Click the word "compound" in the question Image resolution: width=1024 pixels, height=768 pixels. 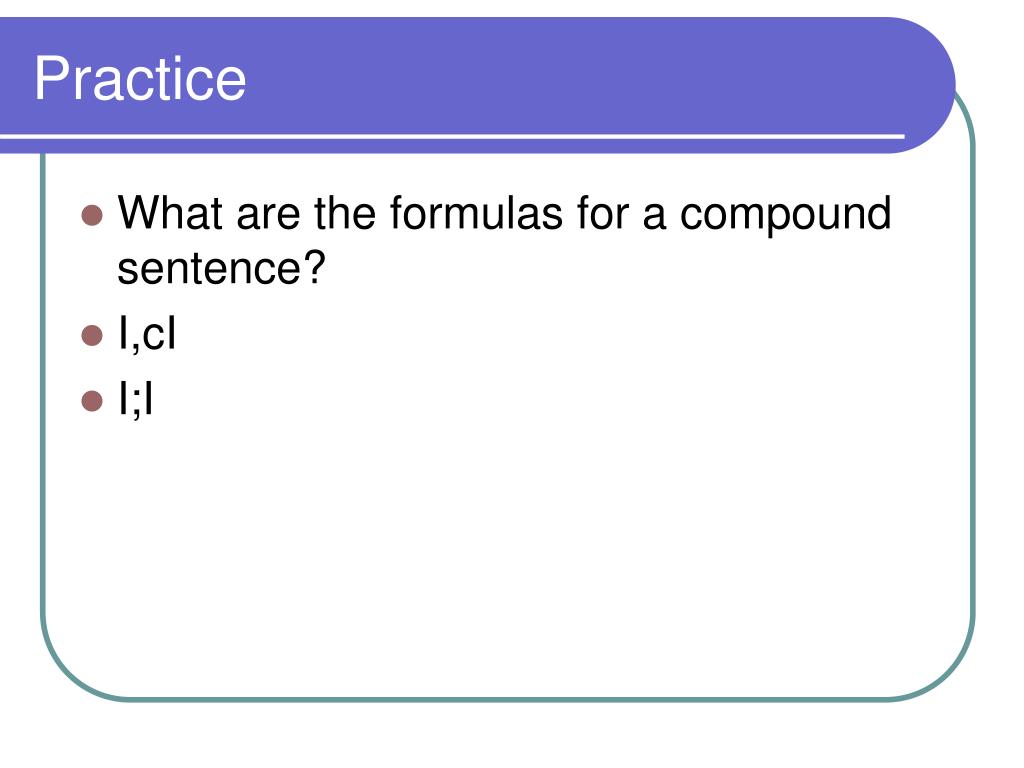[786, 214]
